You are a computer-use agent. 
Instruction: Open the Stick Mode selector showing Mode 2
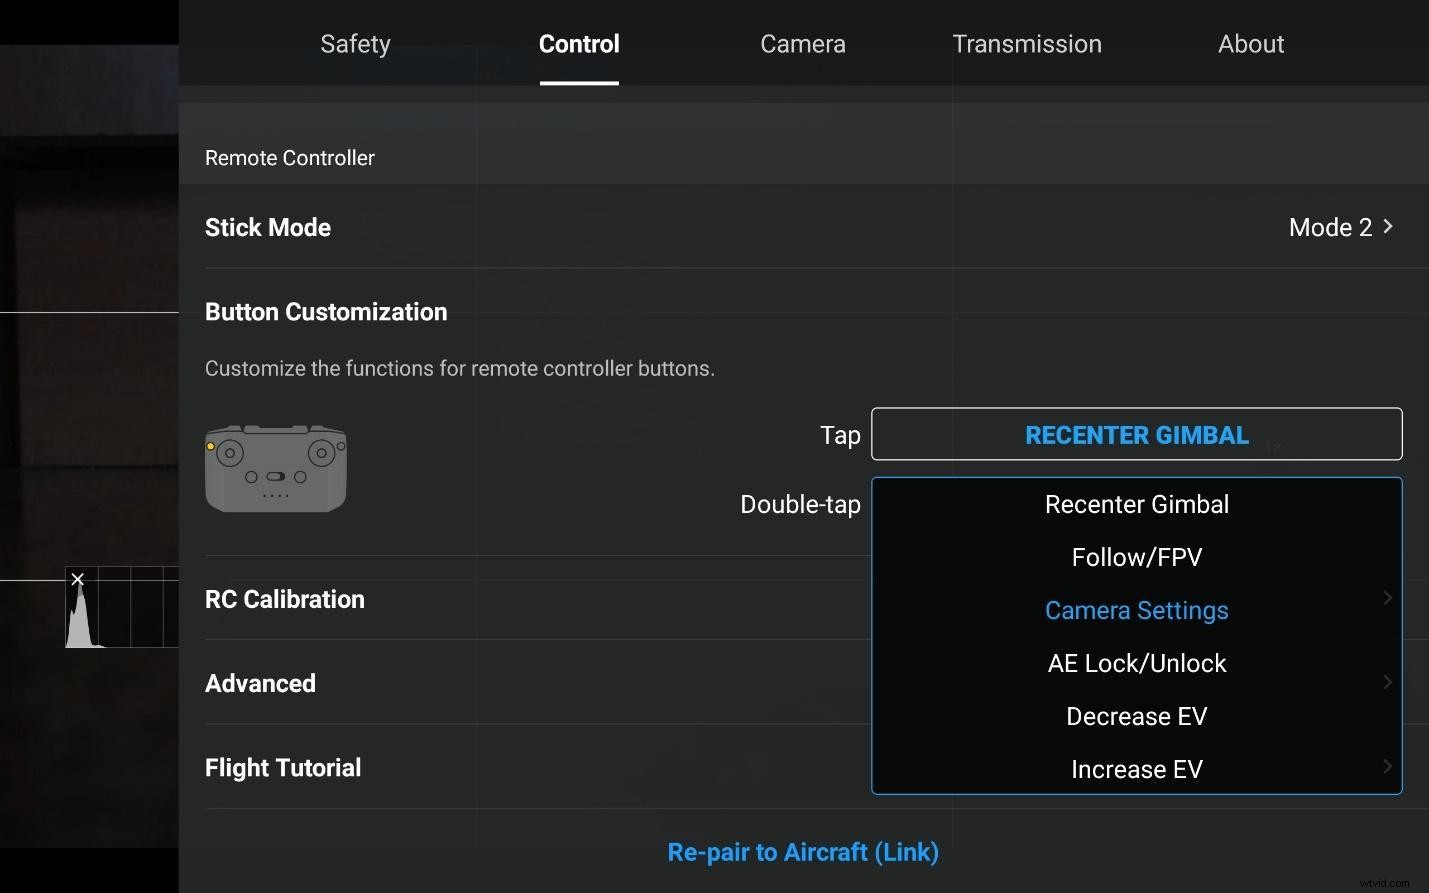pos(1340,227)
